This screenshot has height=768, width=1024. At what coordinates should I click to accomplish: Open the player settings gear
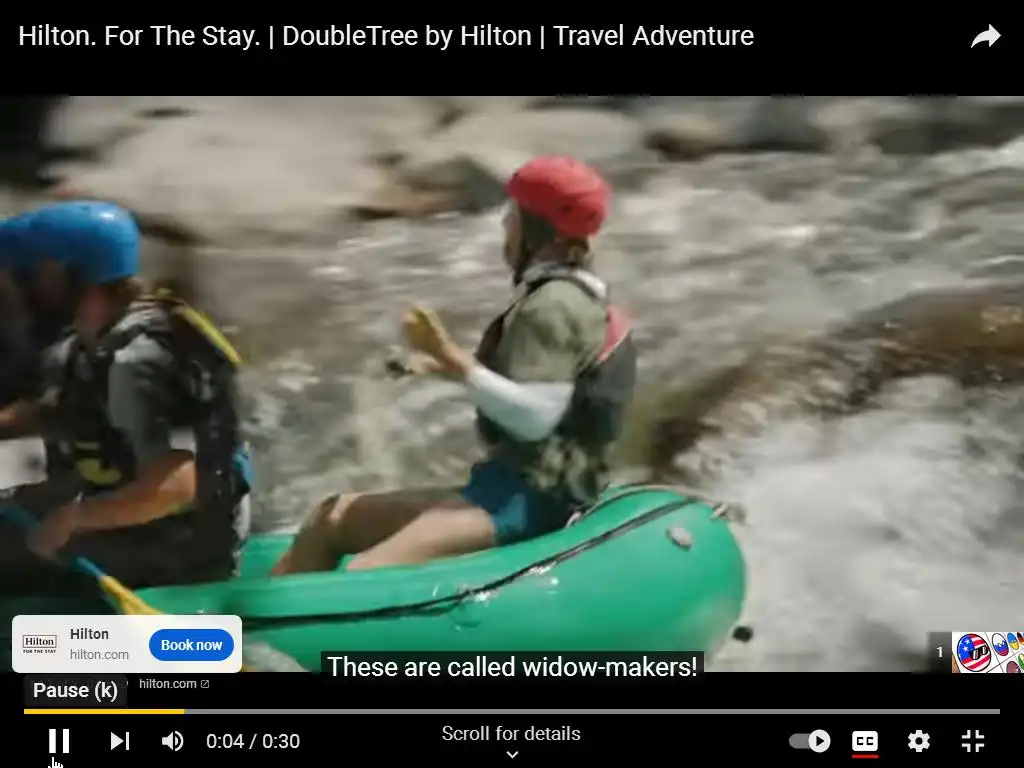click(x=919, y=741)
